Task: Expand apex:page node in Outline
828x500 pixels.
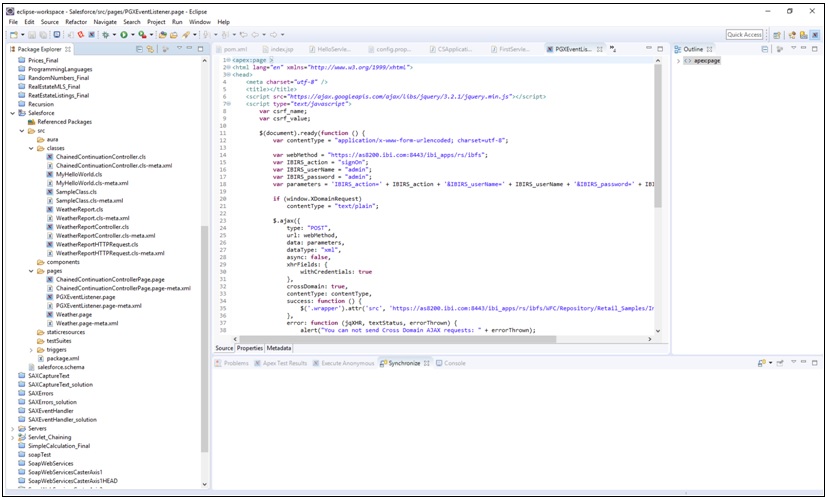Action: [679, 61]
